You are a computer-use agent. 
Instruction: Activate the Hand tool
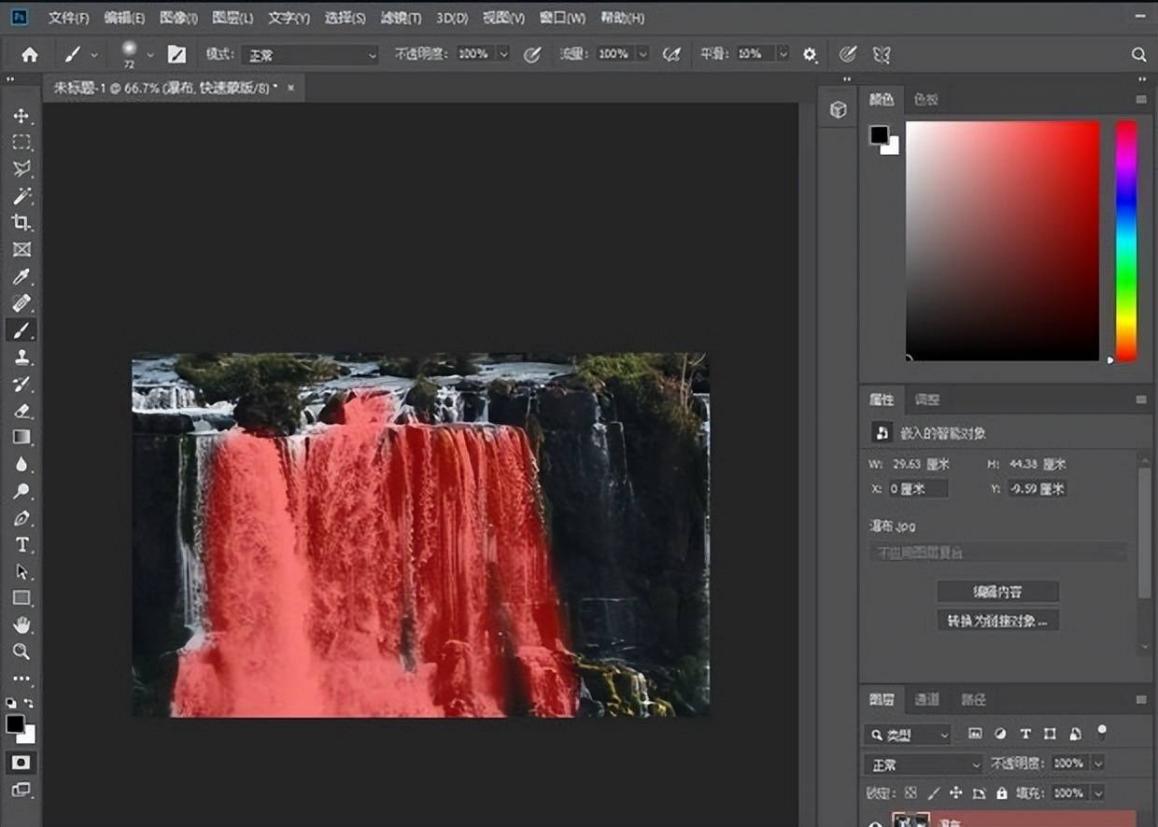21,625
